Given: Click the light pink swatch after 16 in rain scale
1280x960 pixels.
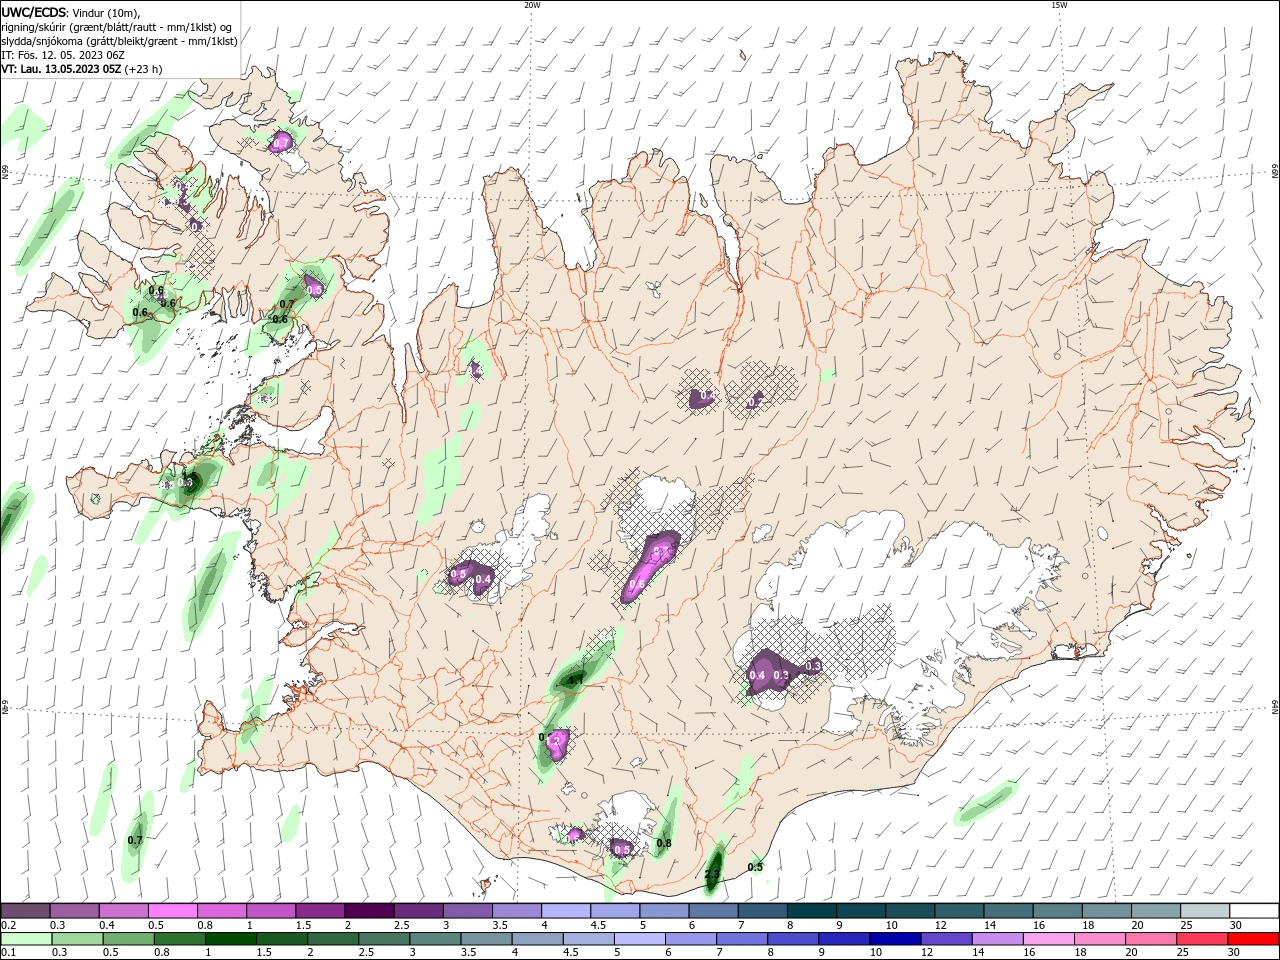Looking at the screenshot, I should pyautogui.click(x=1049, y=938).
